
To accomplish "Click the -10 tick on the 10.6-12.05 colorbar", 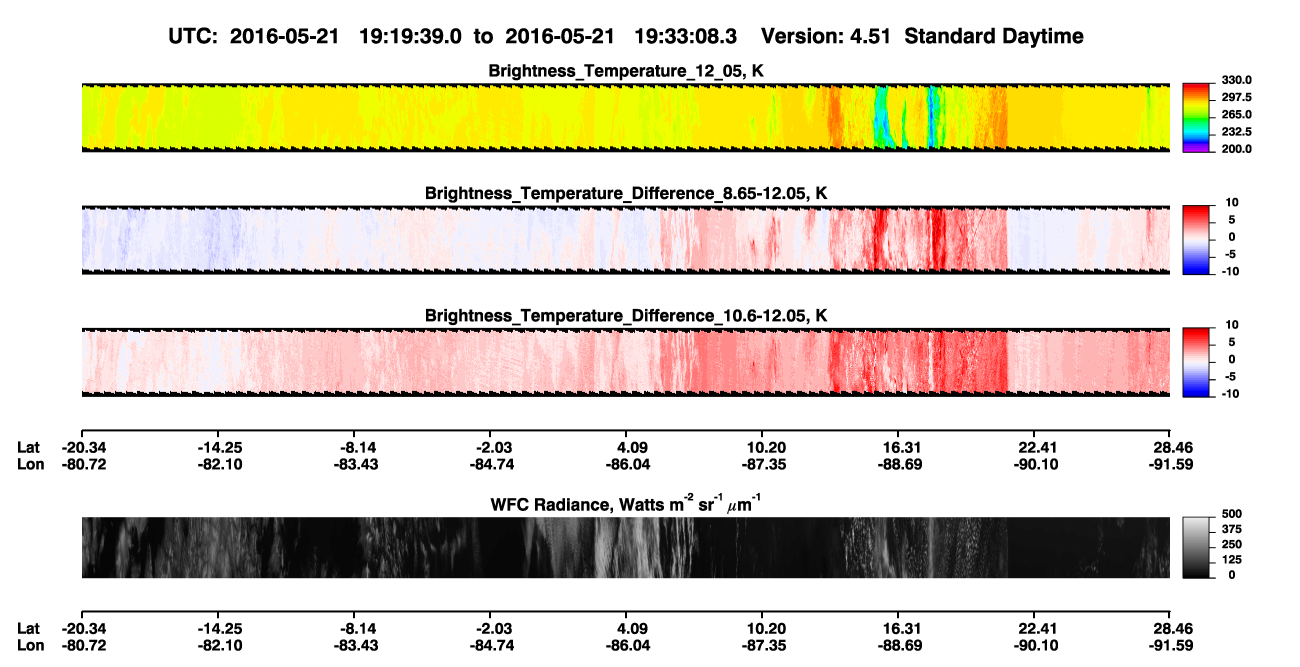I will coord(1228,394).
